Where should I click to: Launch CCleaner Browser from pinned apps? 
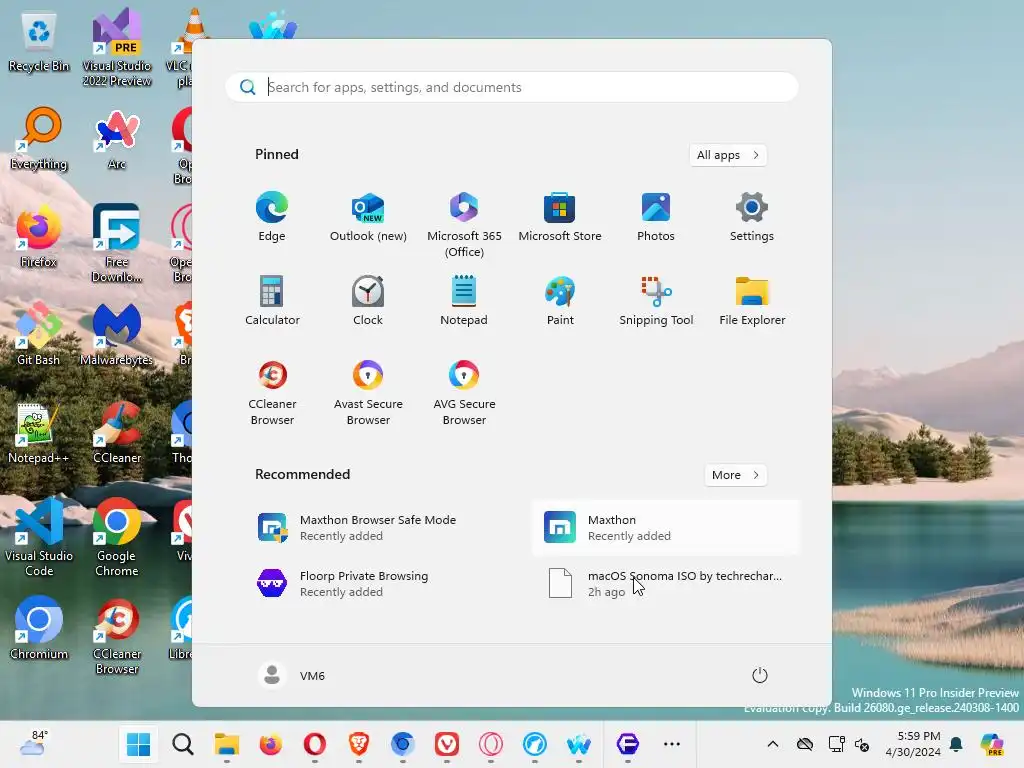pos(272,392)
